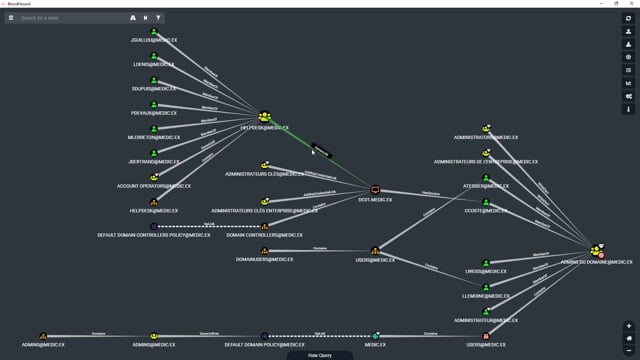The width and height of the screenshot is (640, 360).
Task: Click the dashed GpLink edge to DOMAIN CONTROLLERS
Action: (209, 225)
